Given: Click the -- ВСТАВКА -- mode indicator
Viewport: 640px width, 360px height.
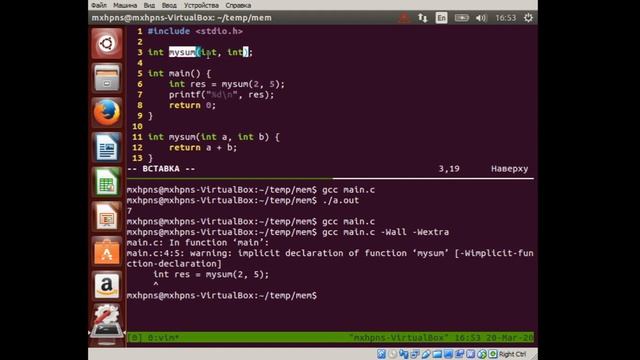Looking at the screenshot, I should [161, 169].
